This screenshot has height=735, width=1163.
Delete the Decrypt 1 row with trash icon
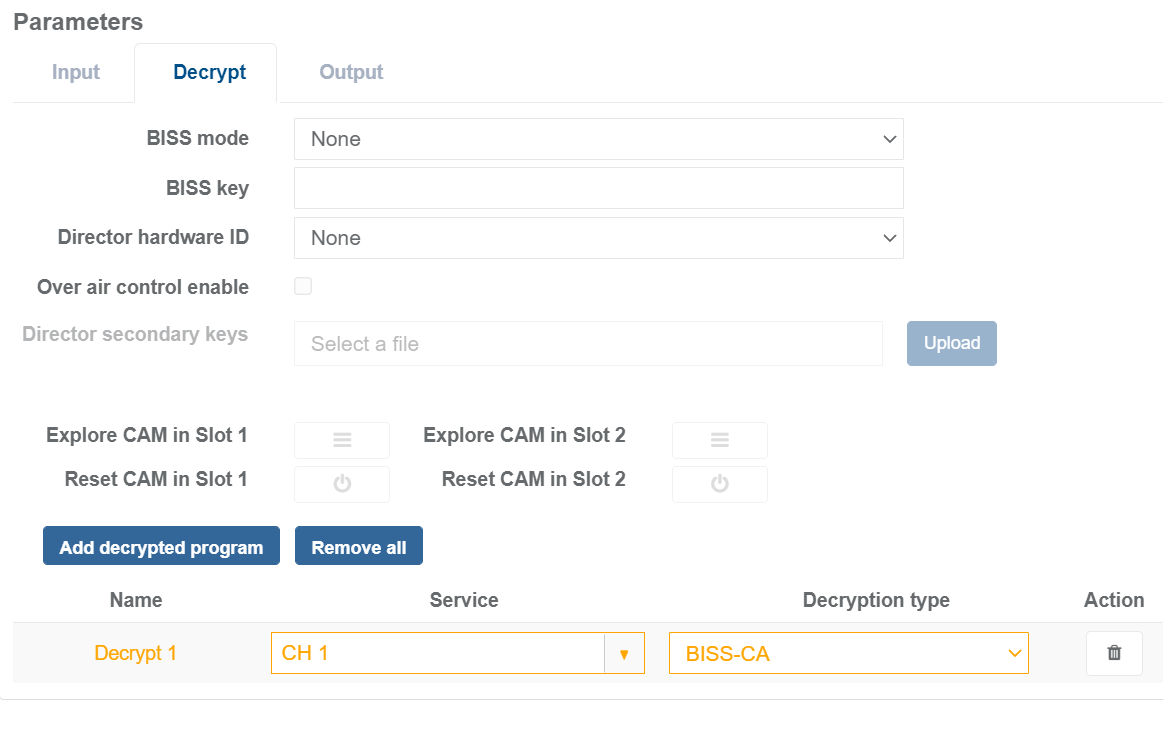click(x=1113, y=653)
